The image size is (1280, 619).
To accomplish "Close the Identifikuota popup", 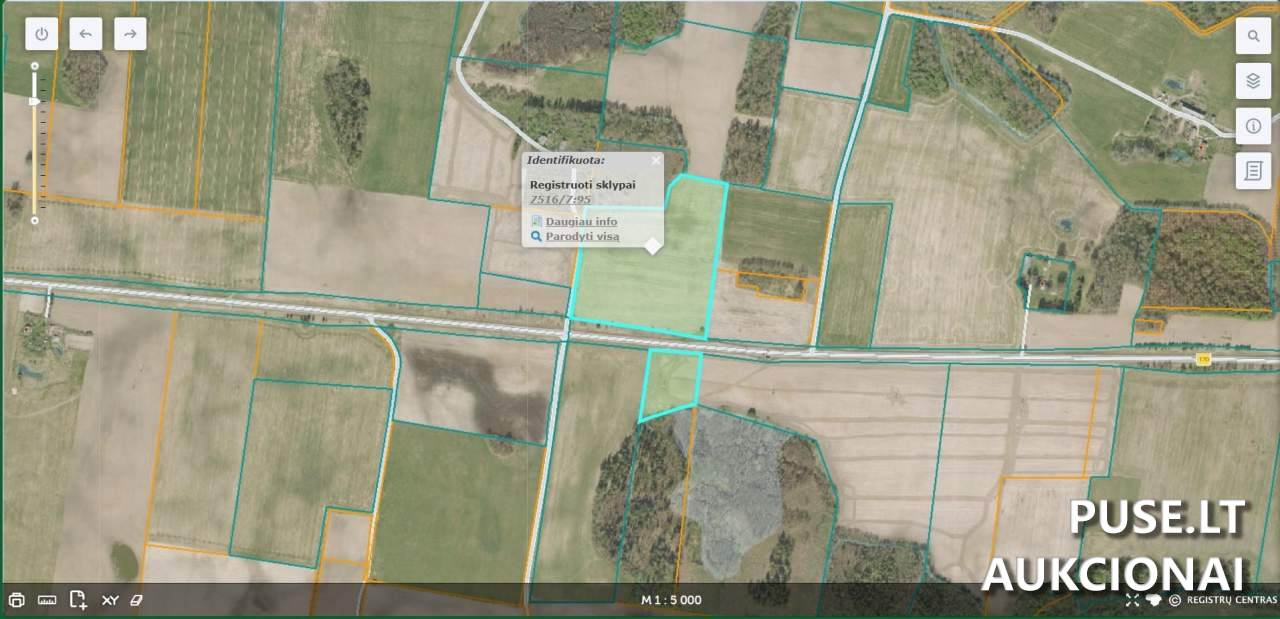I will pos(656,160).
